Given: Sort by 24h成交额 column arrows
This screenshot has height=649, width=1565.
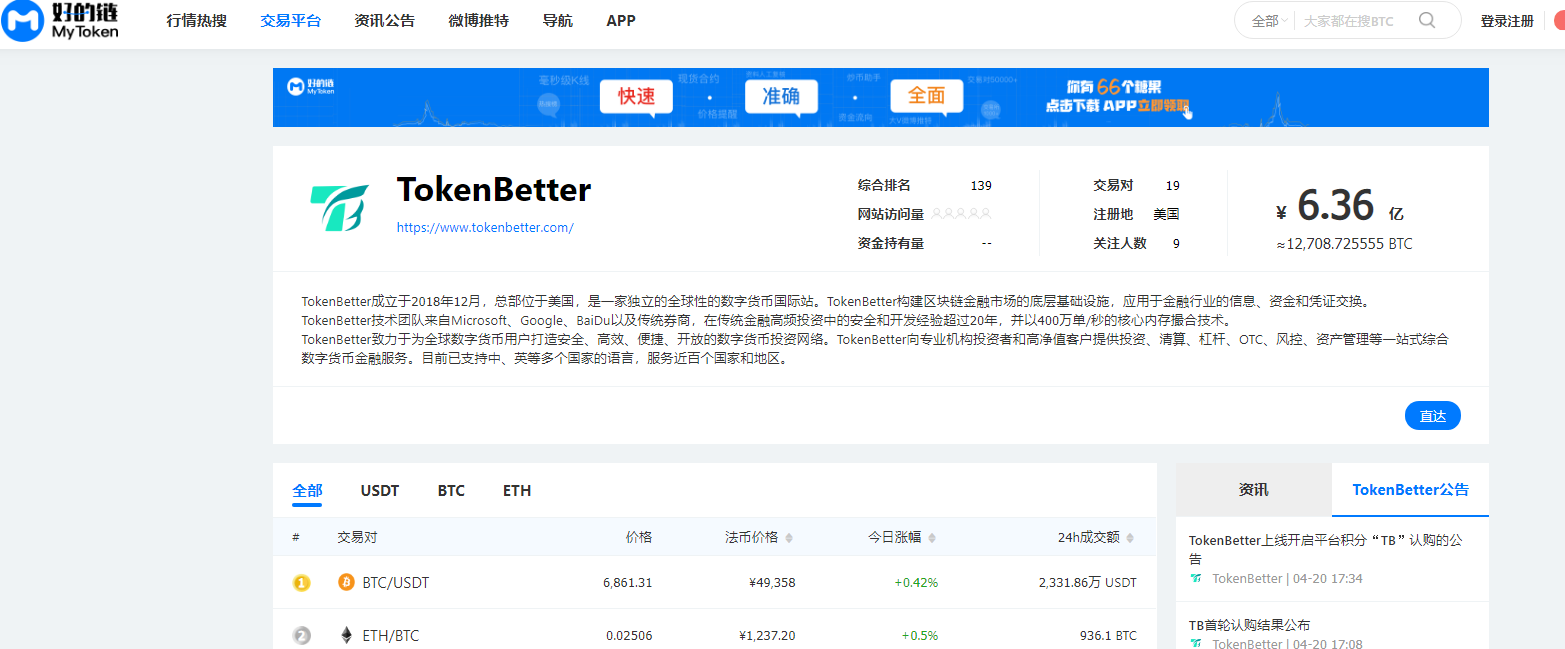Looking at the screenshot, I should 1130,538.
